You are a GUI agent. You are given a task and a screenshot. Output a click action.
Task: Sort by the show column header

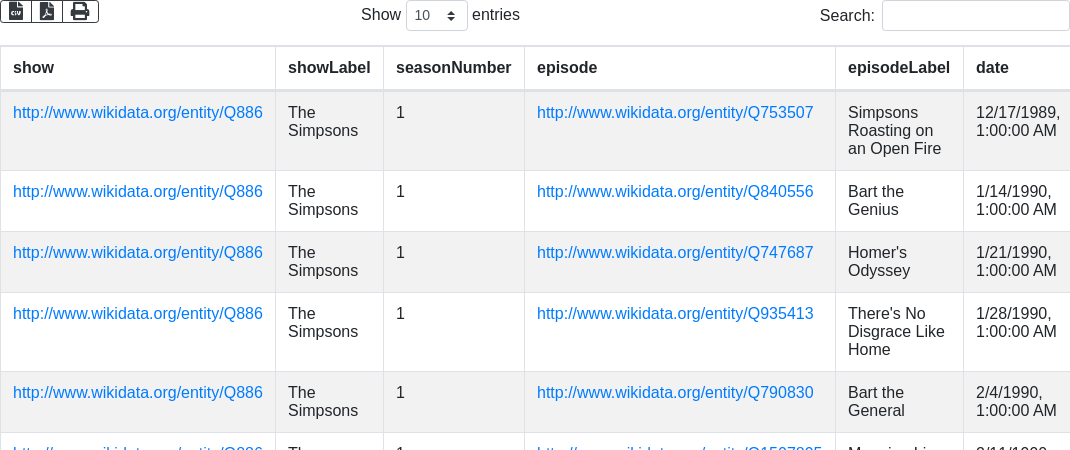33,68
